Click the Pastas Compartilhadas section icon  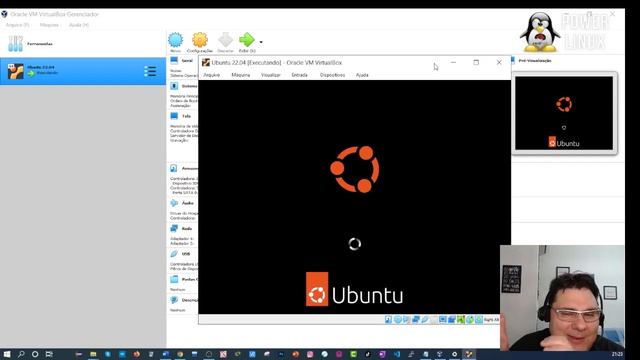click(x=174, y=279)
